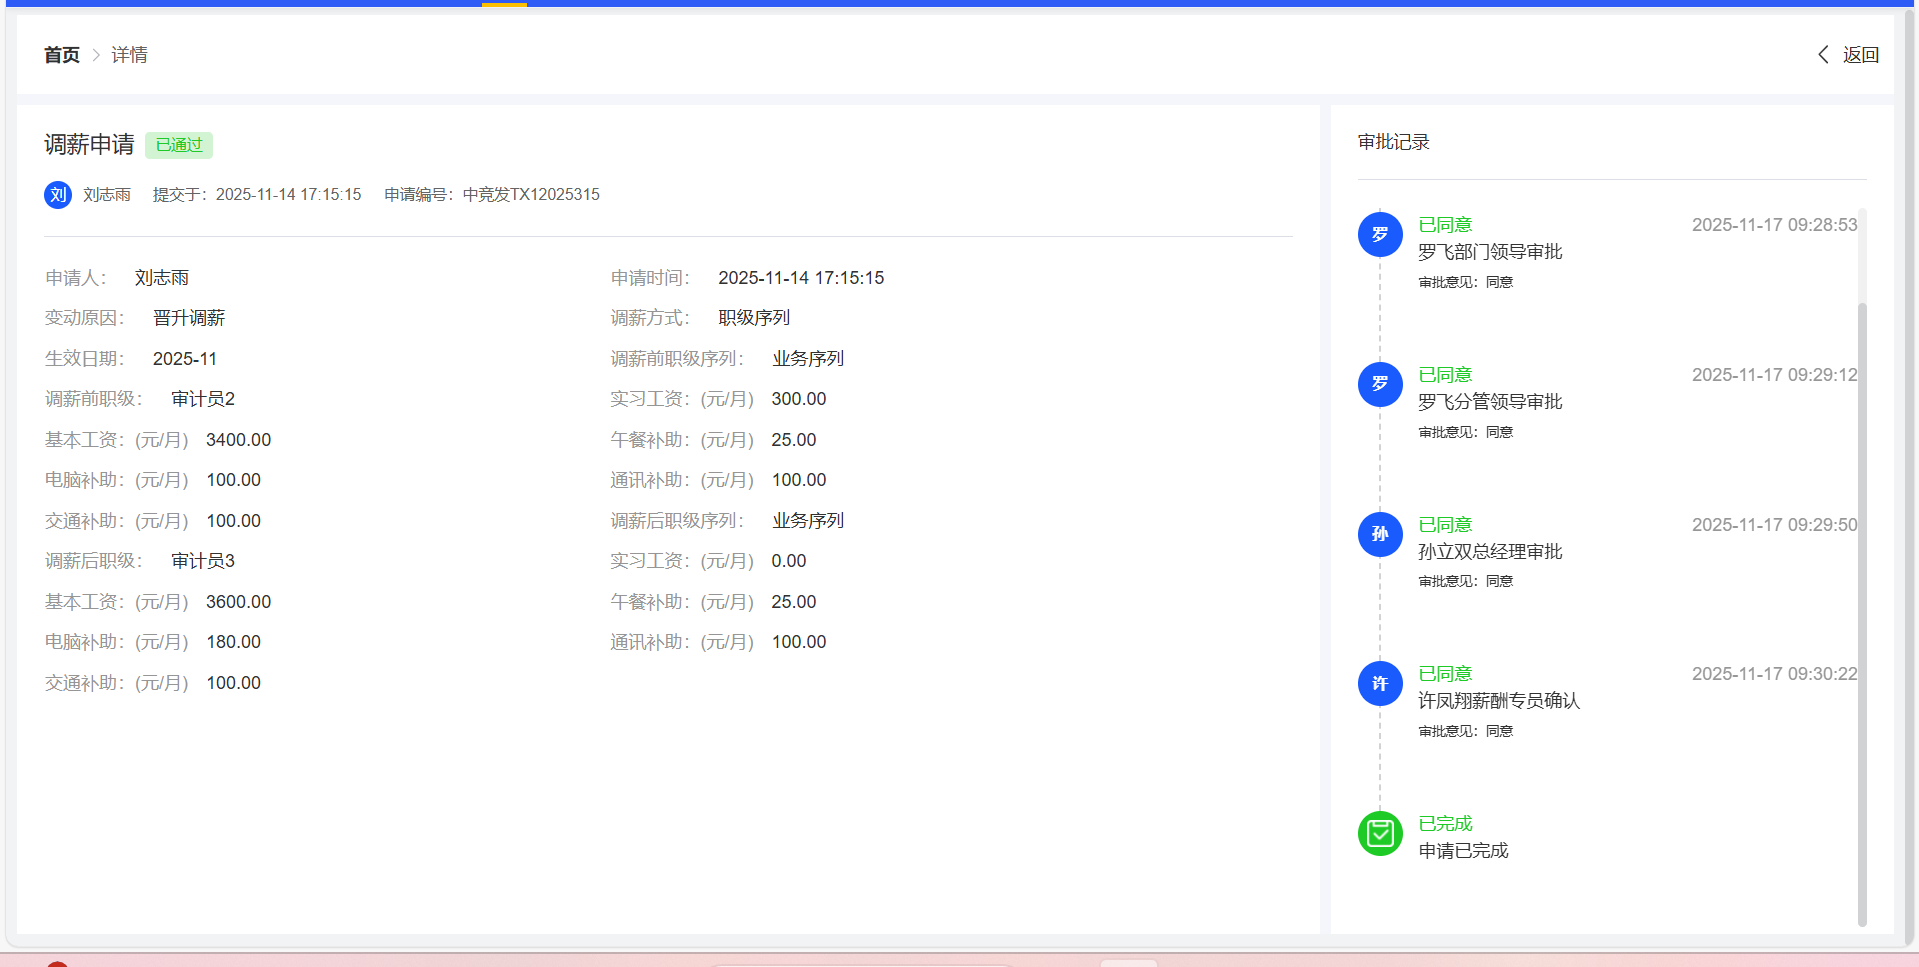Image resolution: width=1919 pixels, height=967 pixels.
Task: Click the 返回 button
Action: (1860, 55)
